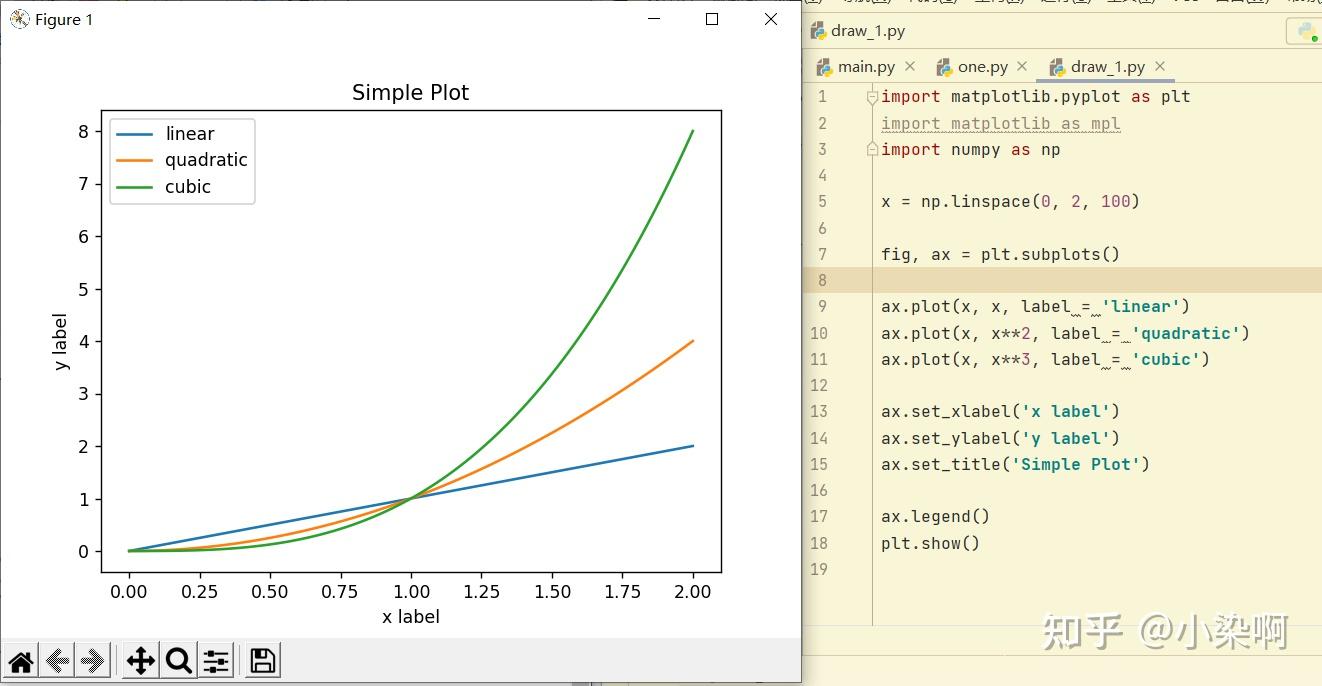The image size is (1322, 686).
Task: Switch to the main.py tab
Action: (865, 66)
